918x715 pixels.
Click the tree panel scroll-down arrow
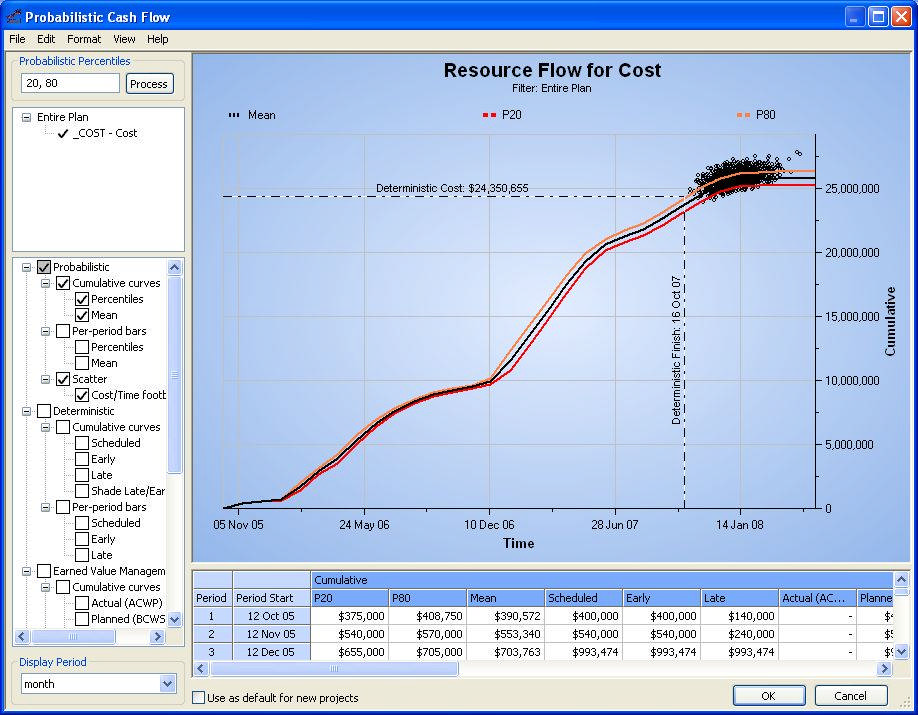(174, 619)
